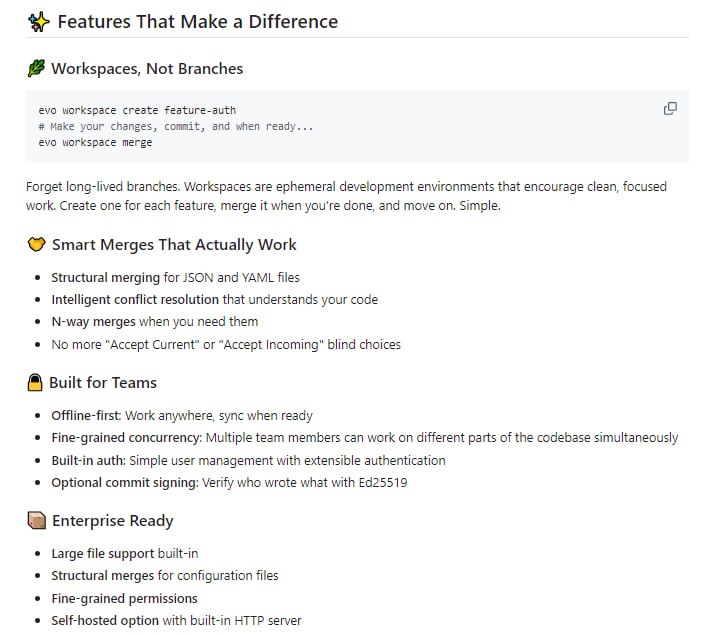Click the Features That Make a Difference heading
Screen dimensions: 705x635
click(197, 21)
